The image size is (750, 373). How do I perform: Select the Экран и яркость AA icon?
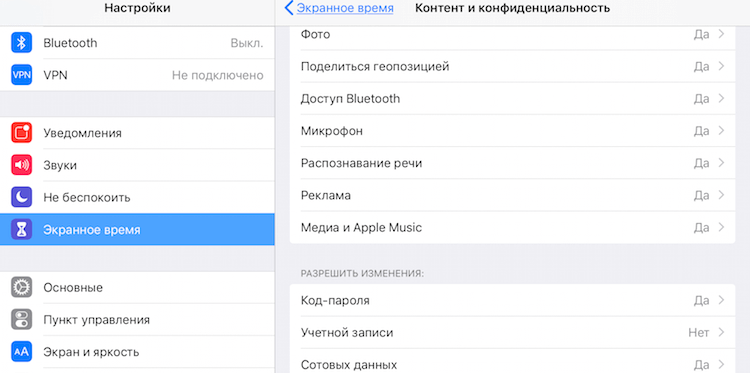22,352
